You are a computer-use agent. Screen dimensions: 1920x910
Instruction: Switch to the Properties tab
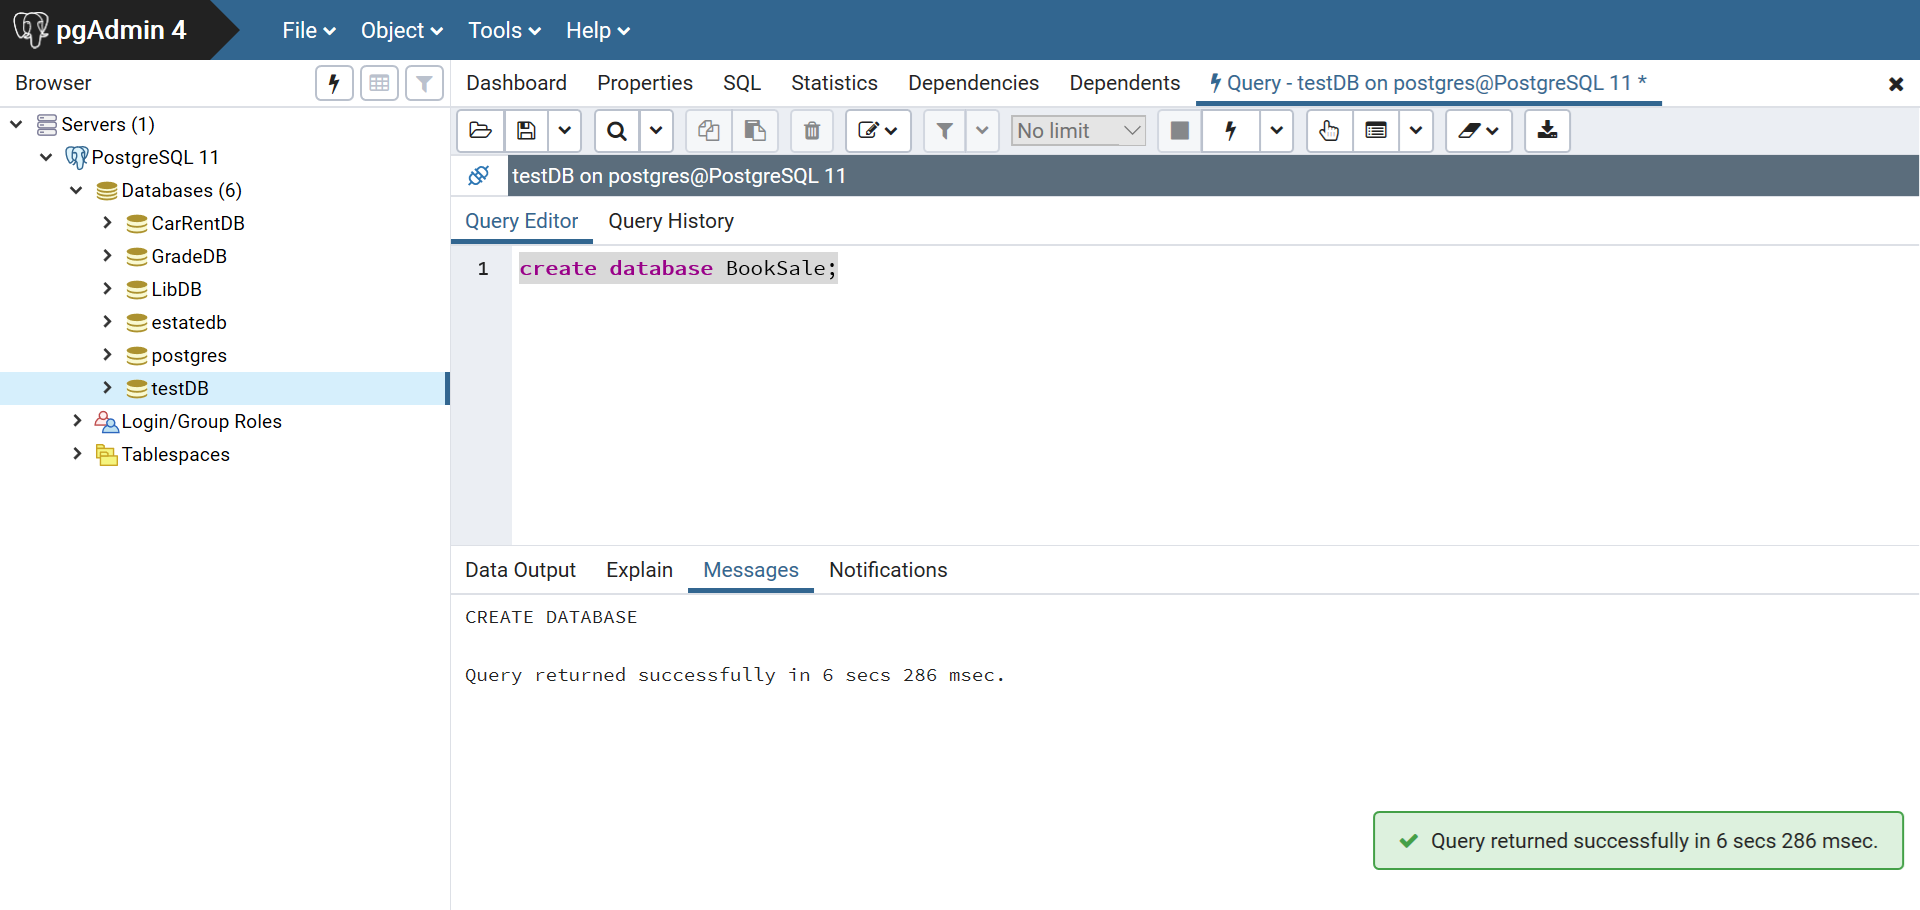click(x=645, y=83)
